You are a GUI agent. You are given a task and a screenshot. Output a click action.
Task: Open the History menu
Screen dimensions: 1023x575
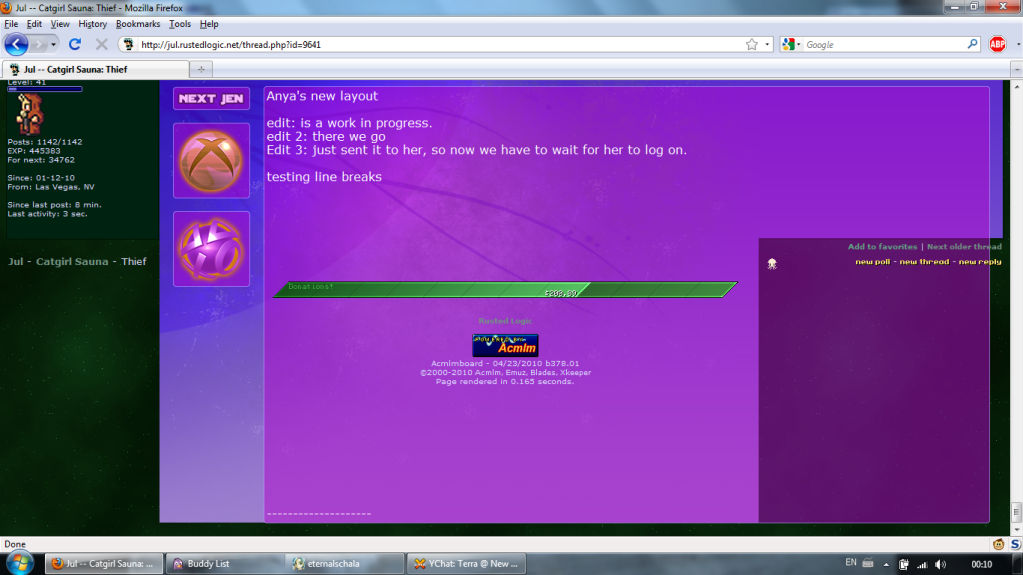tap(92, 23)
